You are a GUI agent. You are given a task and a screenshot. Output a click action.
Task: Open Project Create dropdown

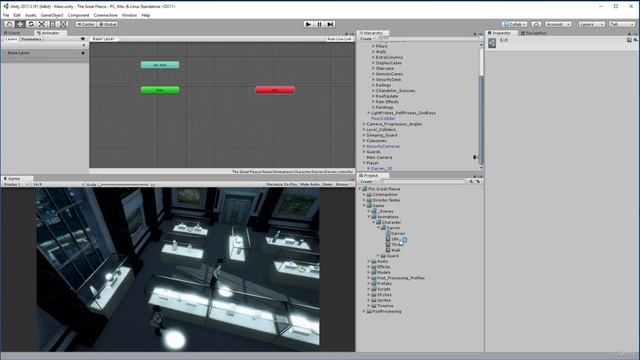coord(367,181)
